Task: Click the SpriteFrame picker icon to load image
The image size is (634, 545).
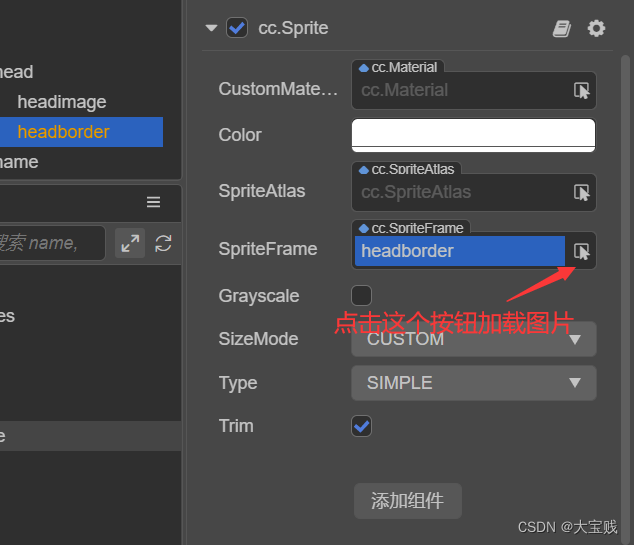Action: (581, 251)
